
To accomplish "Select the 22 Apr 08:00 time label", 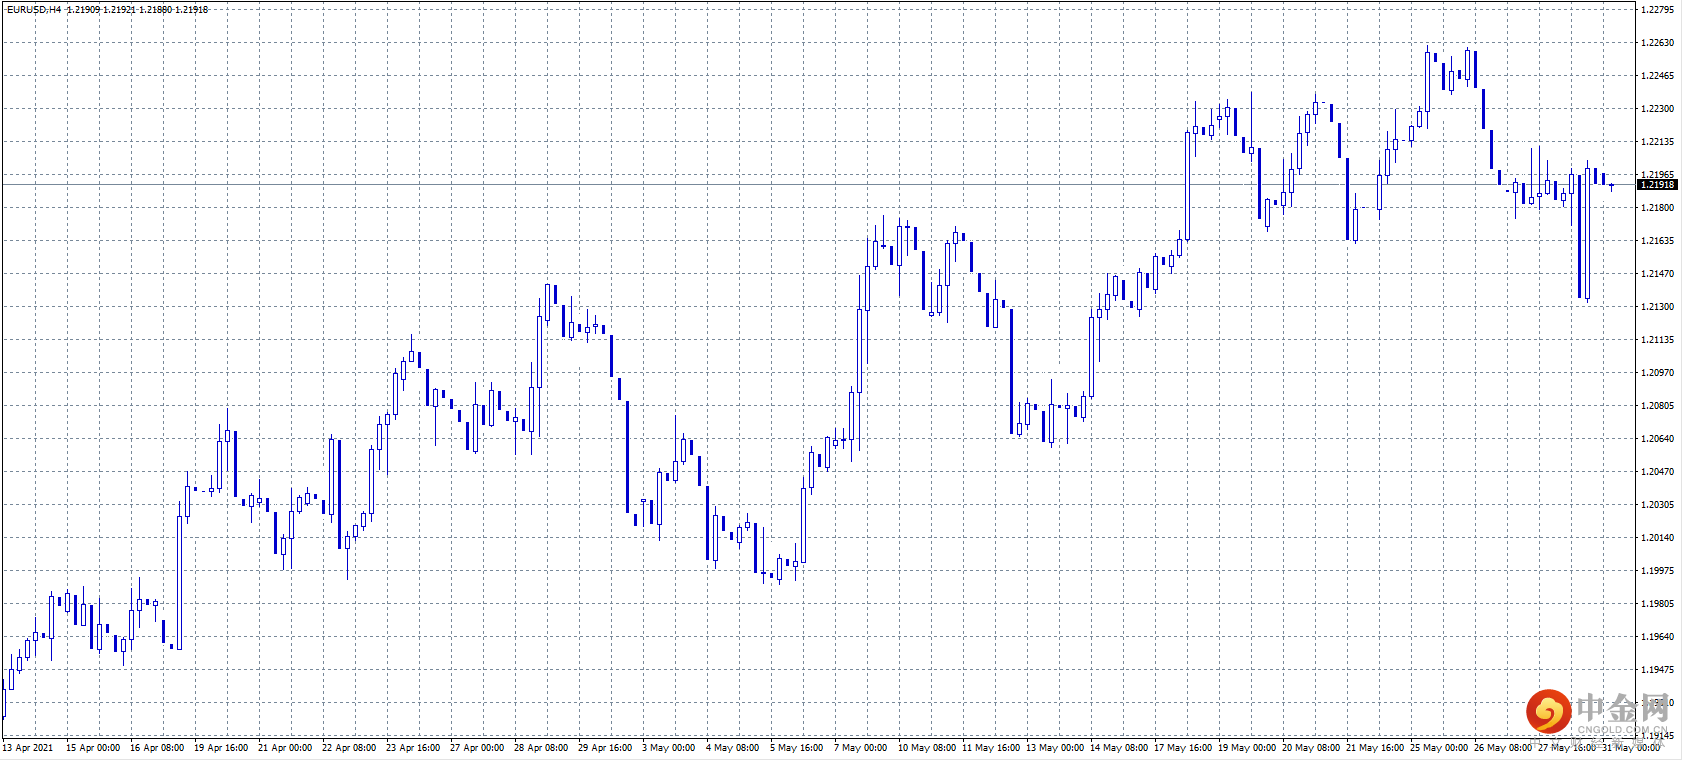I will click(x=349, y=748).
